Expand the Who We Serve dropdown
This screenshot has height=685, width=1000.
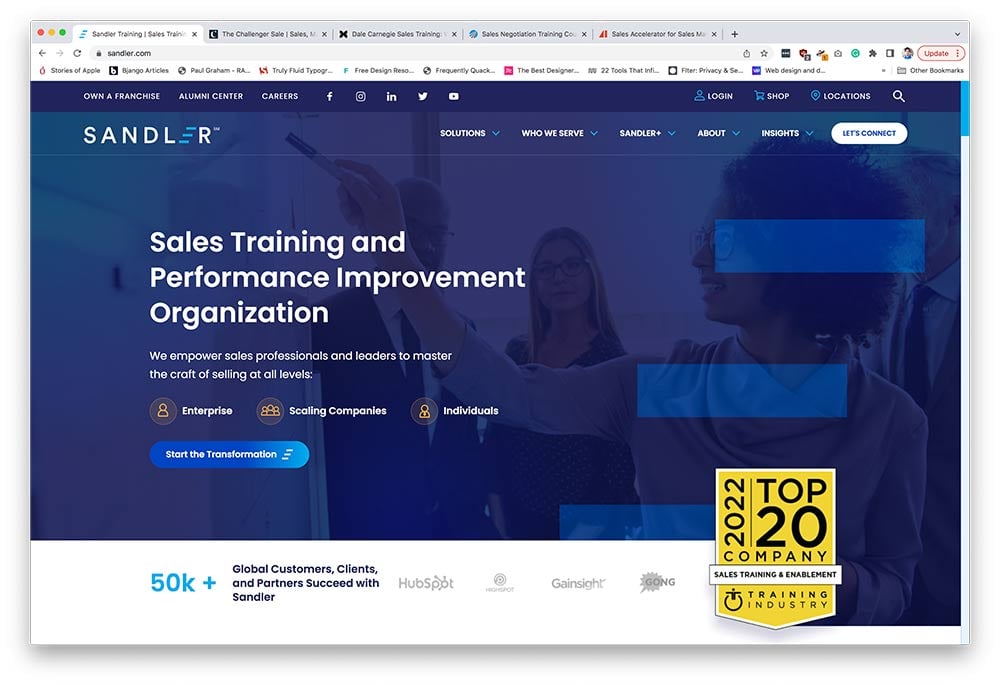pyautogui.click(x=559, y=133)
